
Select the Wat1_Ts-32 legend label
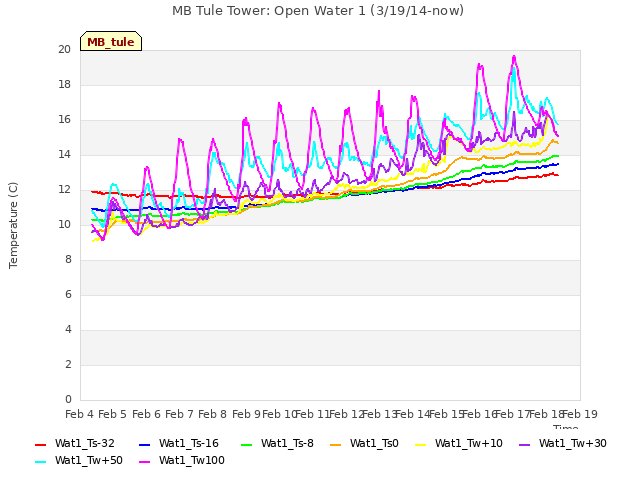84,444
